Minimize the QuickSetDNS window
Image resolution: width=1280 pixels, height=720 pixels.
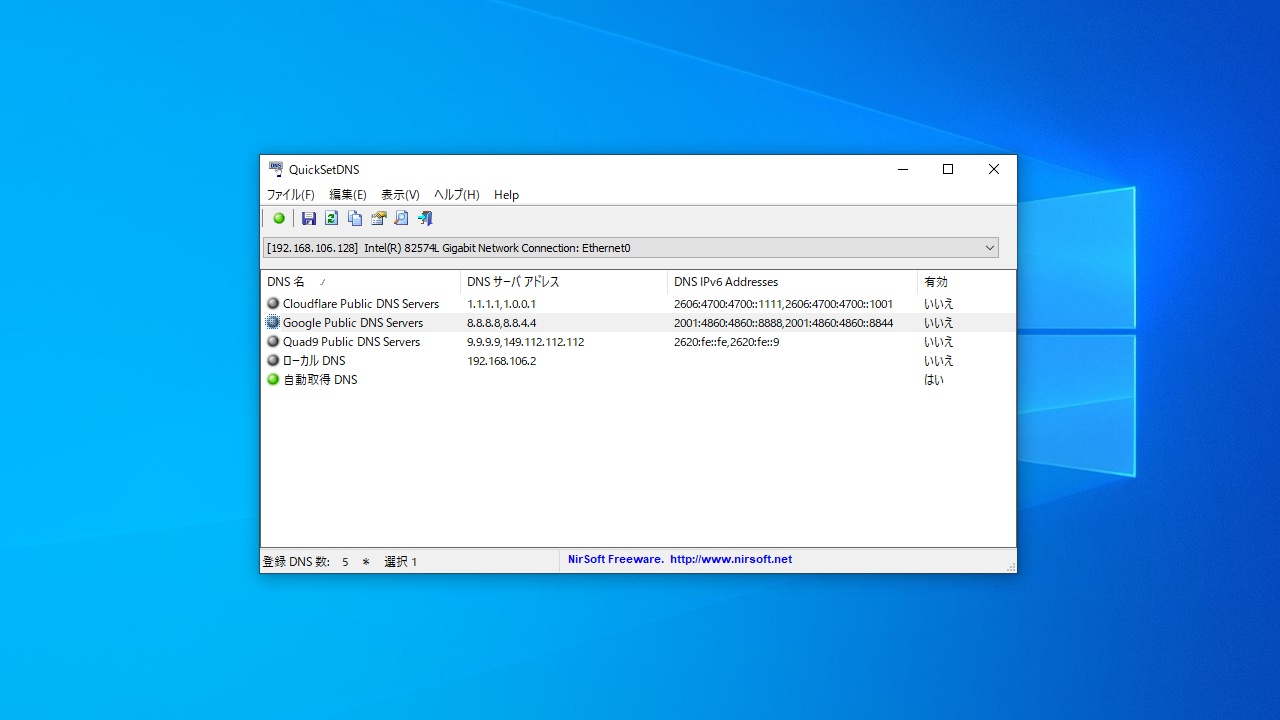click(902, 169)
